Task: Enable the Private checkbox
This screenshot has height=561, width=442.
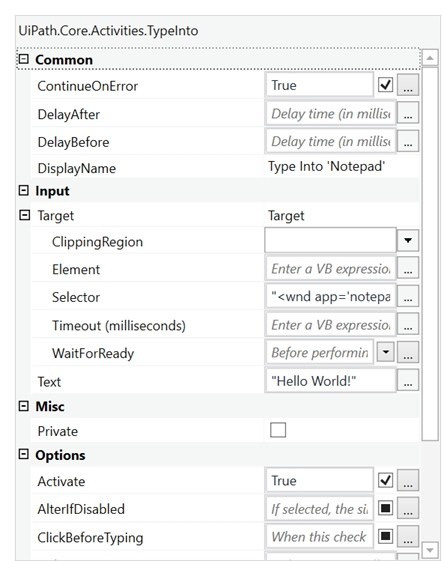Action: 278,430
